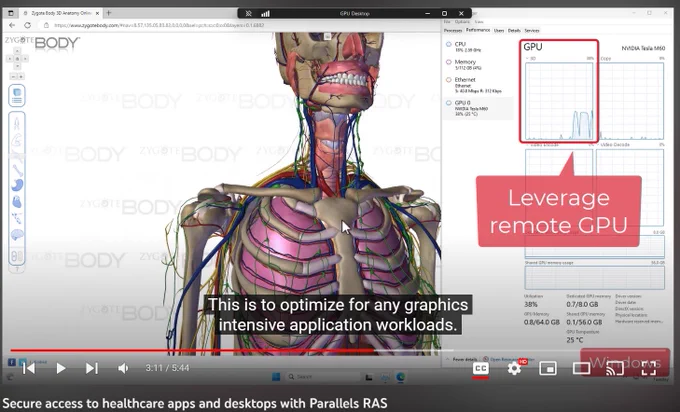Reload the Zygote Body page
Image resolution: width=680 pixels, height=412 pixels.
28,25
